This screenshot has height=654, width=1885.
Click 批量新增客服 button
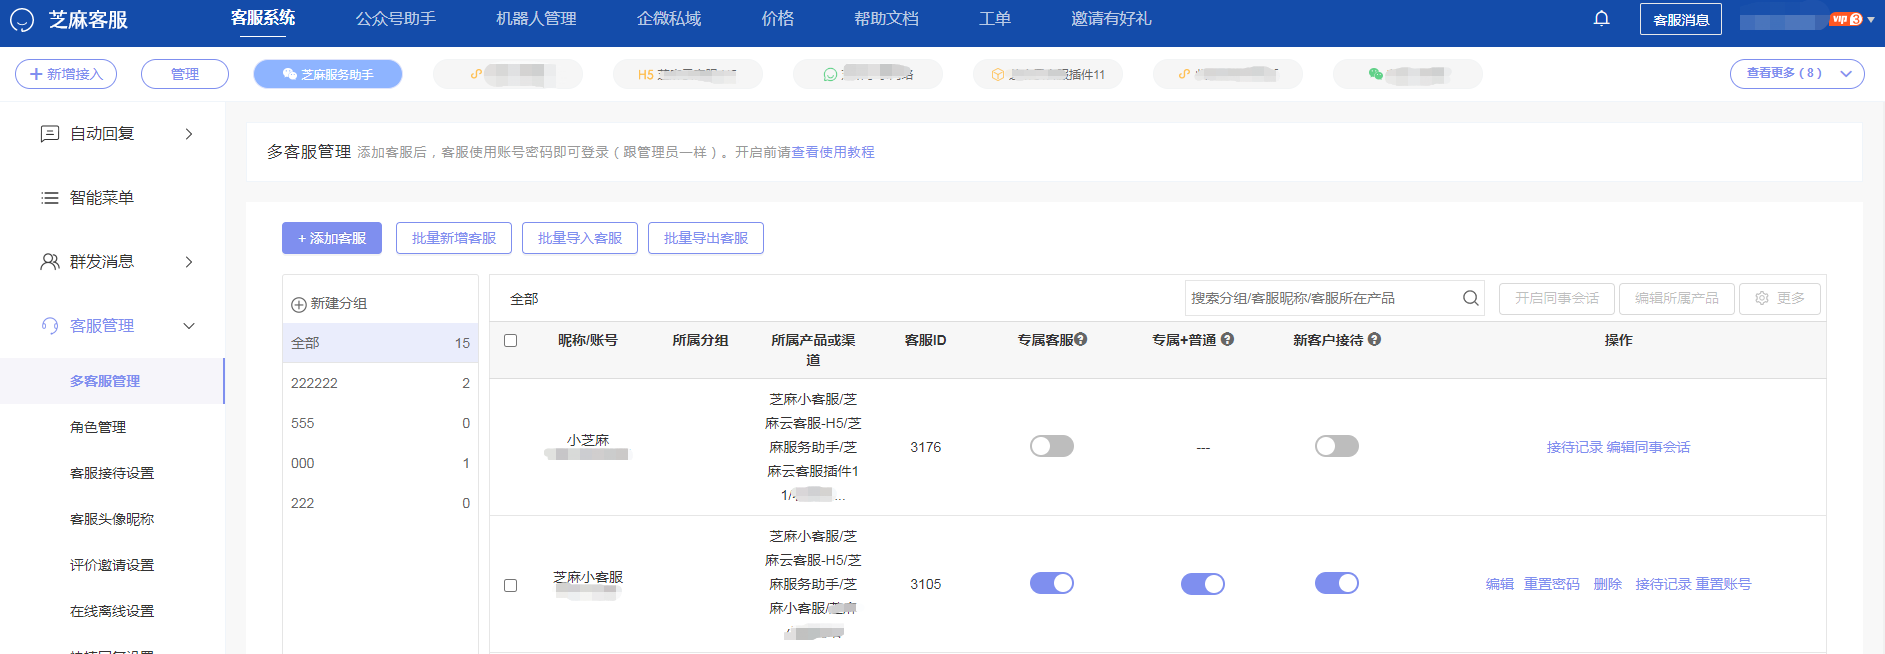pyautogui.click(x=454, y=238)
